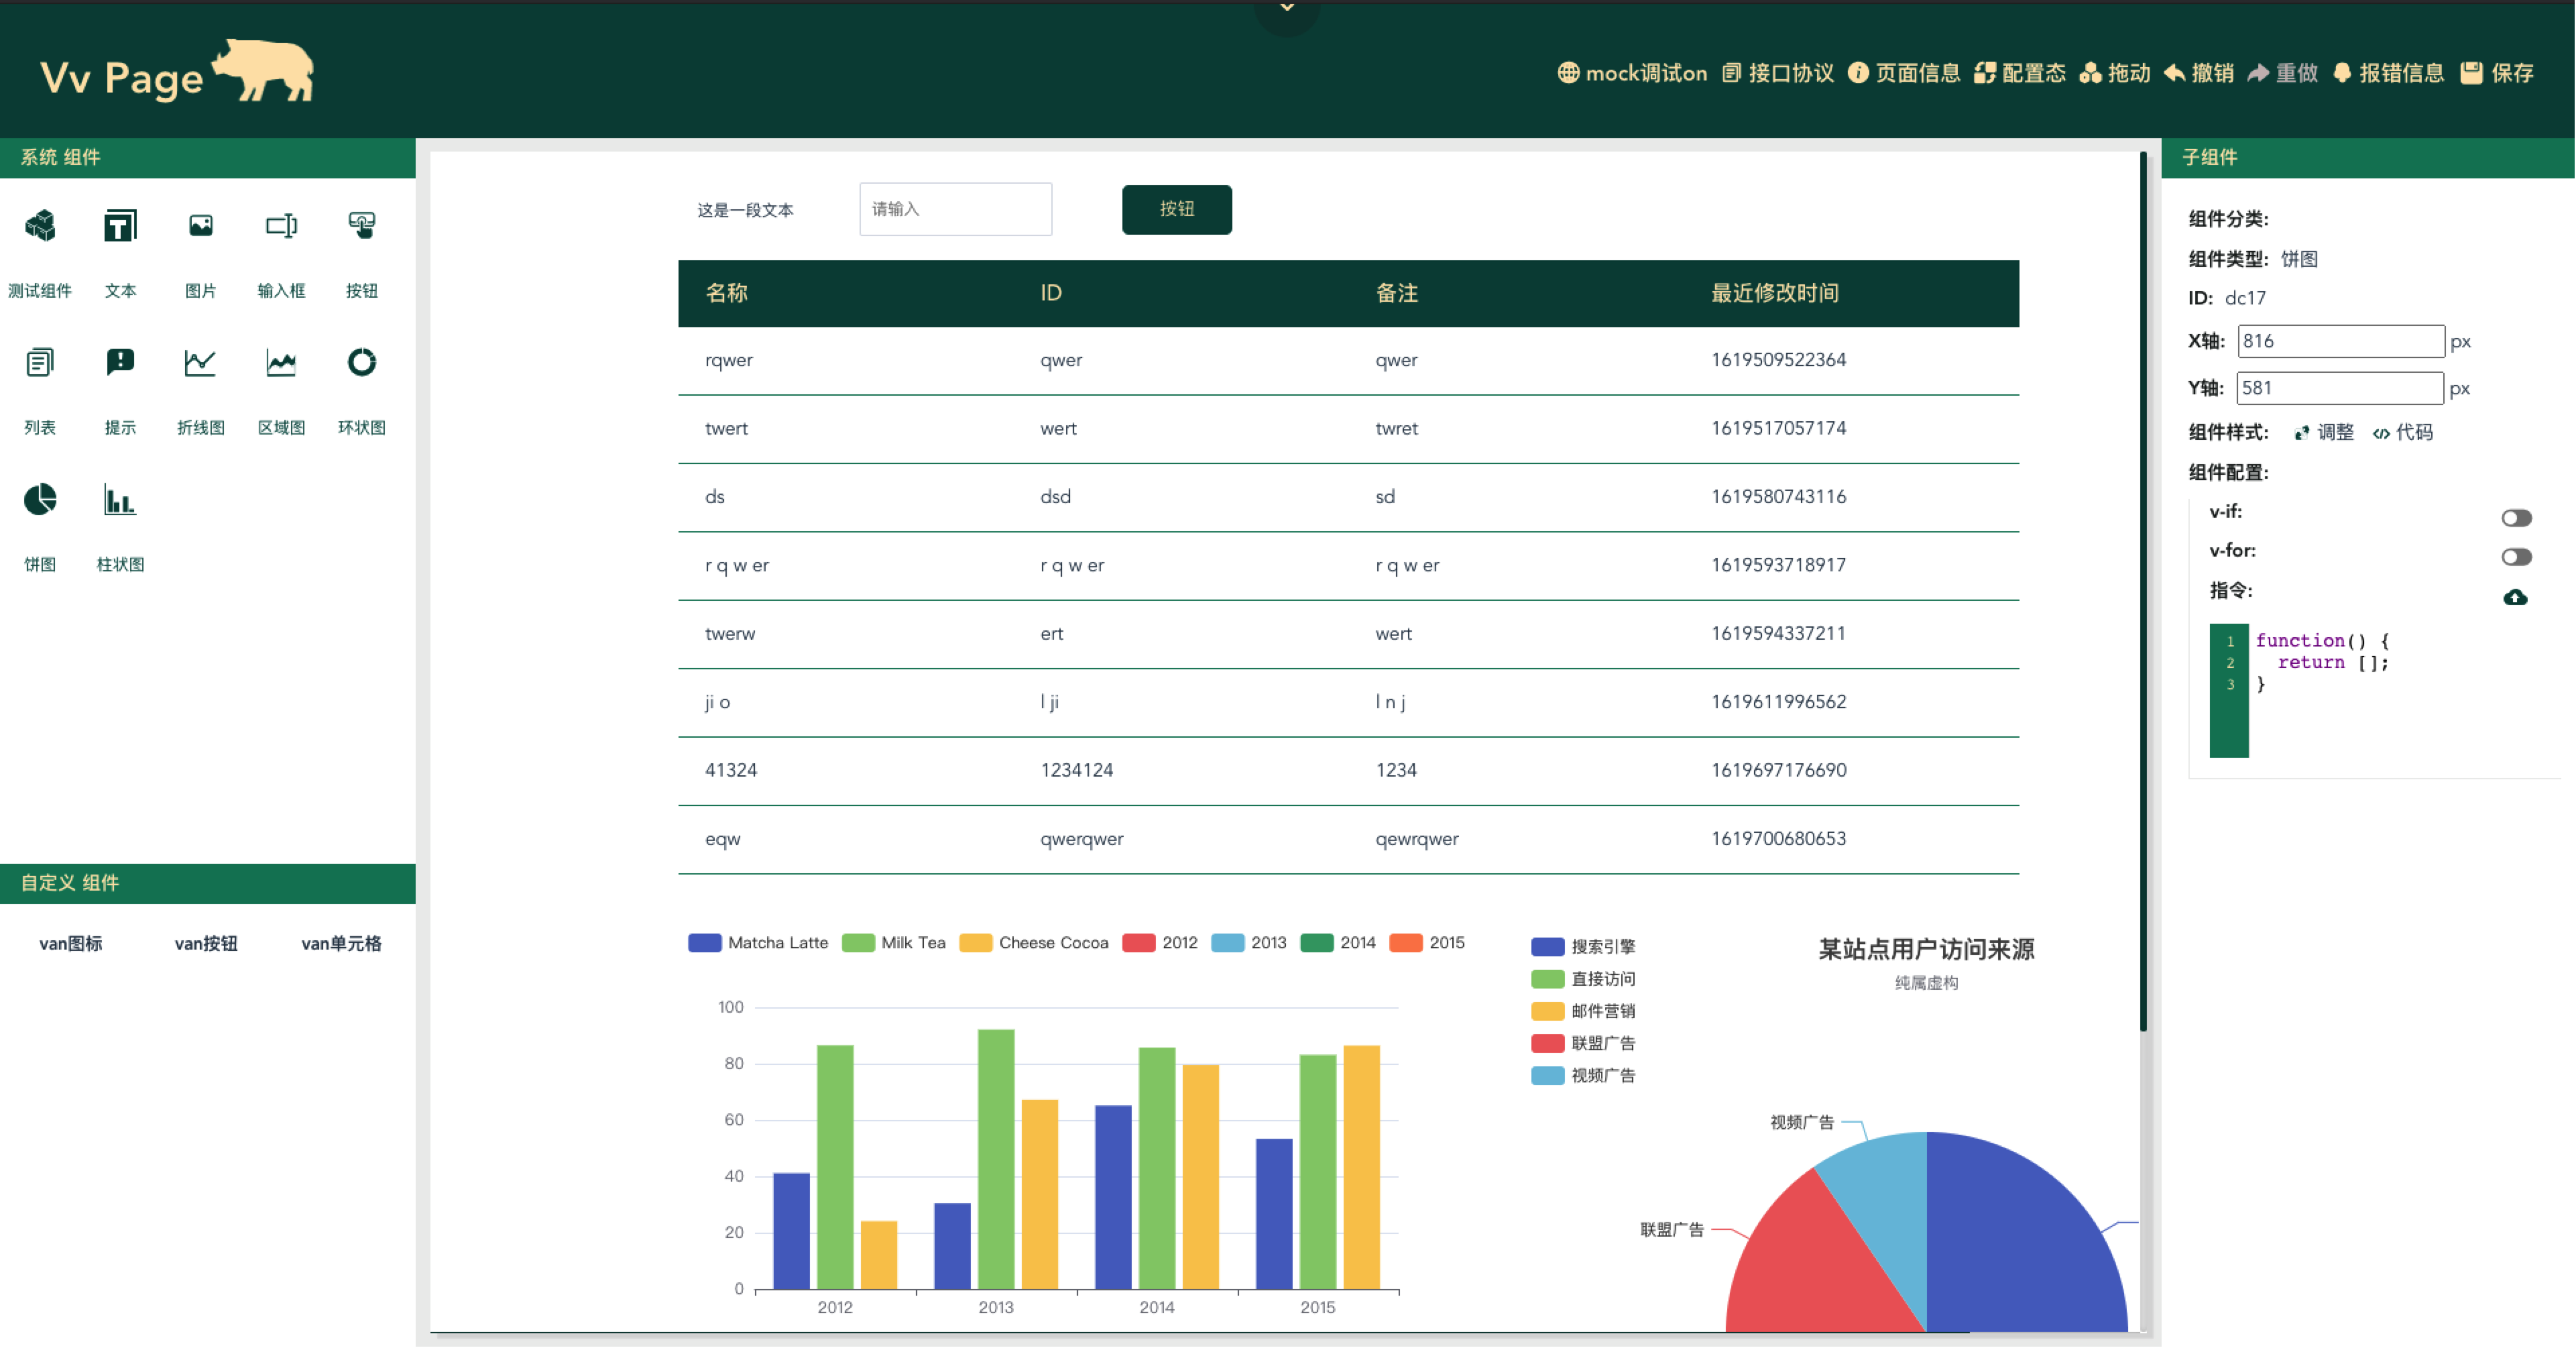Open the 页面信息 menu item
This screenshot has width=2576, height=1348.
[1904, 73]
